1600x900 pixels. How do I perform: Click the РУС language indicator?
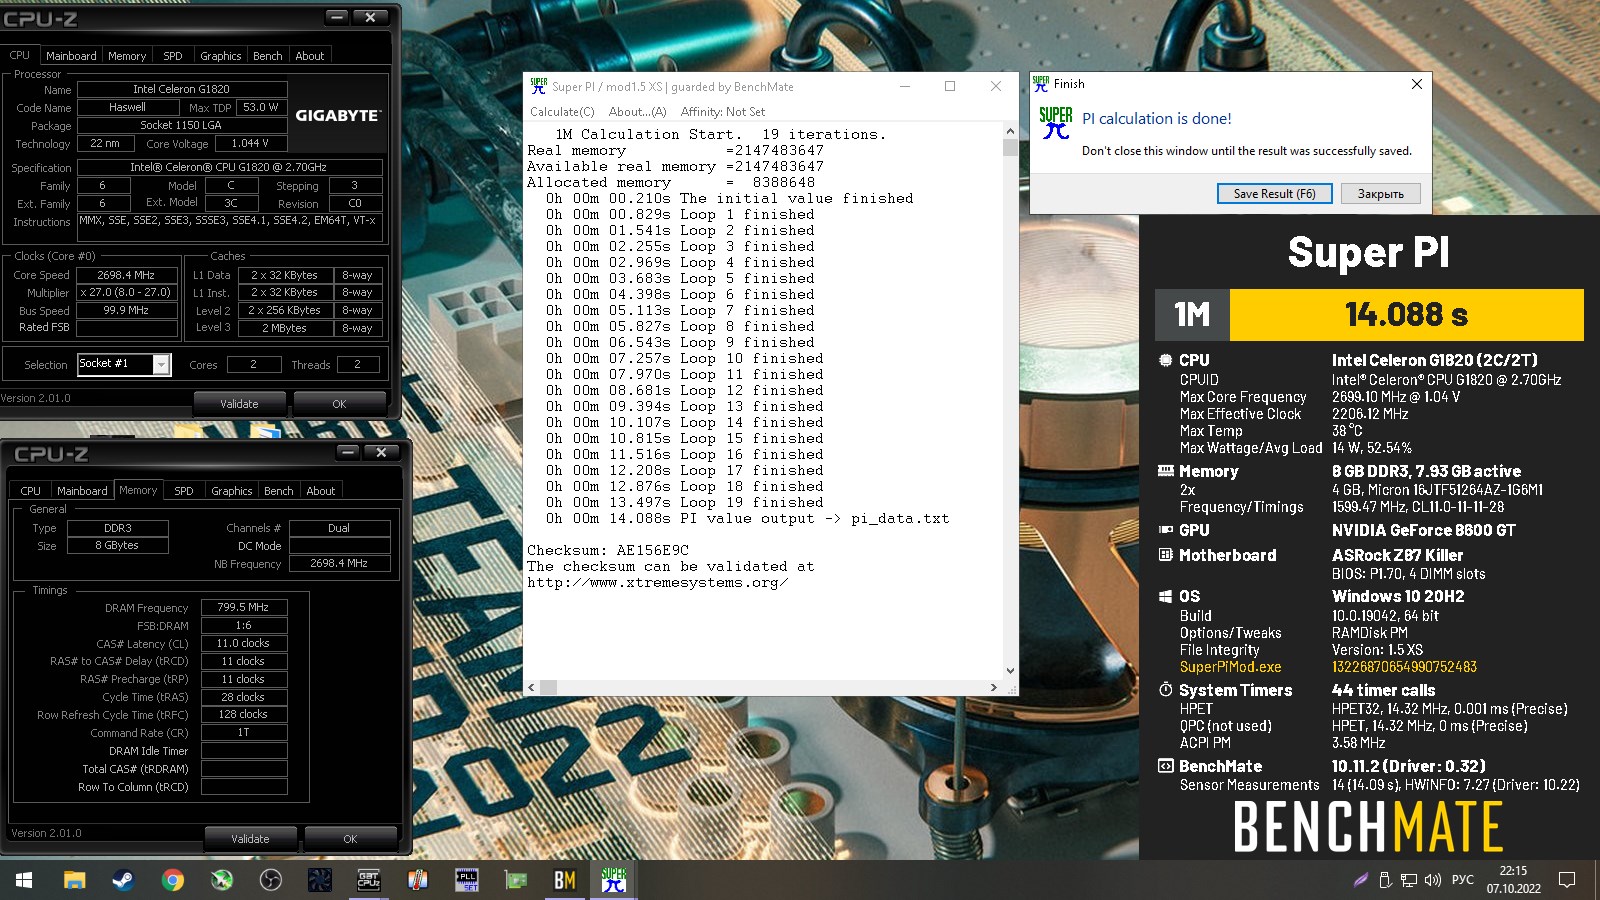1463,880
